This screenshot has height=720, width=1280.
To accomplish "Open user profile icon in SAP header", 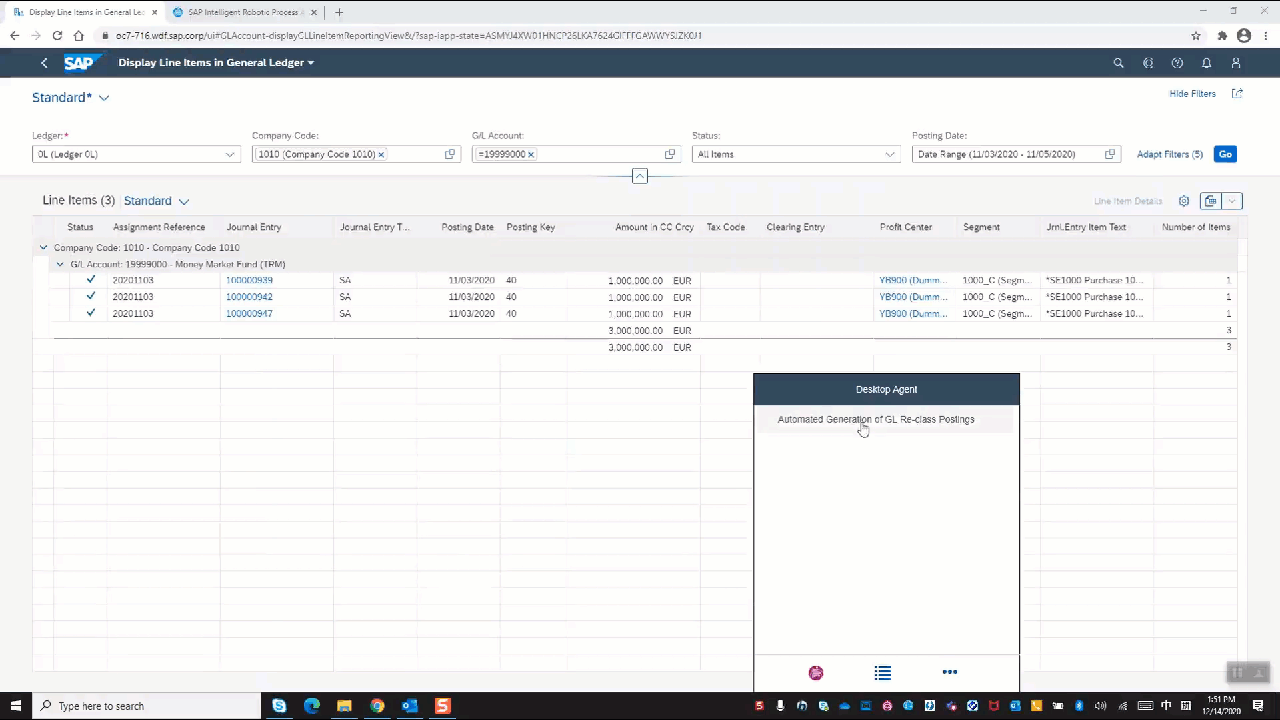I will (1236, 63).
